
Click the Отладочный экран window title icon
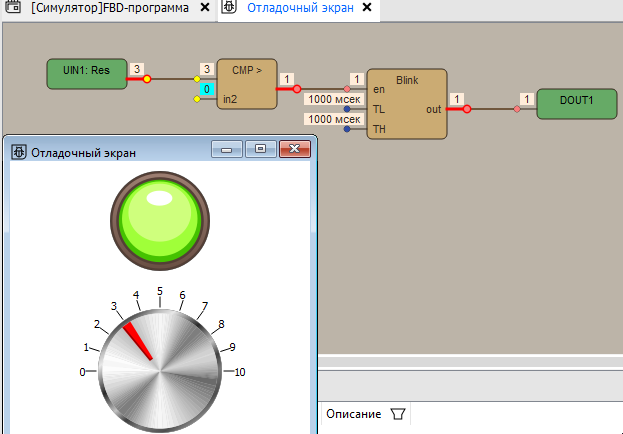pos(19,152)
